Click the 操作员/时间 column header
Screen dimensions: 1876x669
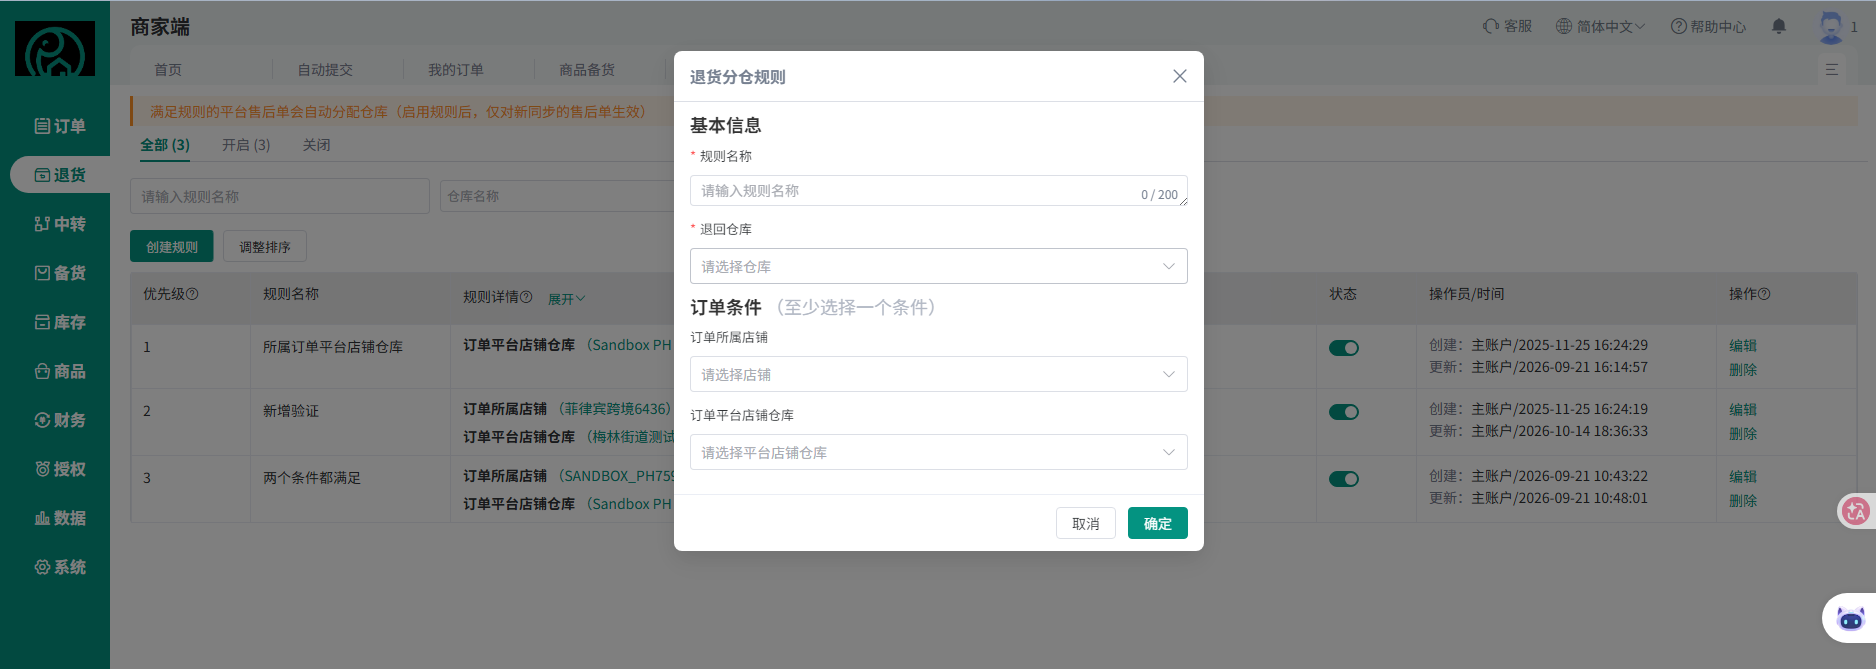pos(1467,294)
